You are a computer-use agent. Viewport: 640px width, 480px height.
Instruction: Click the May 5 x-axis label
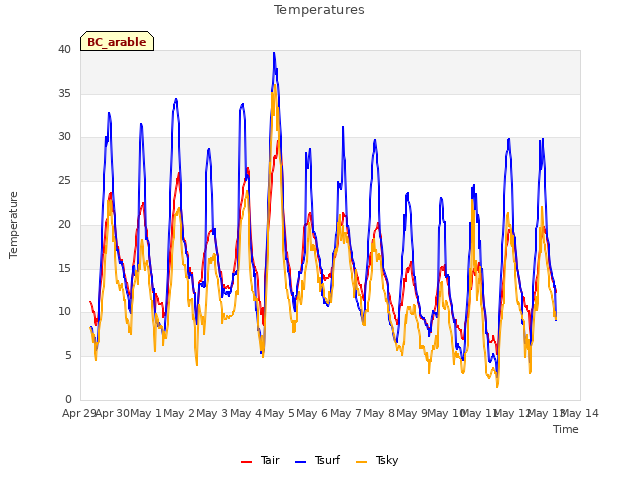[278, 413]
